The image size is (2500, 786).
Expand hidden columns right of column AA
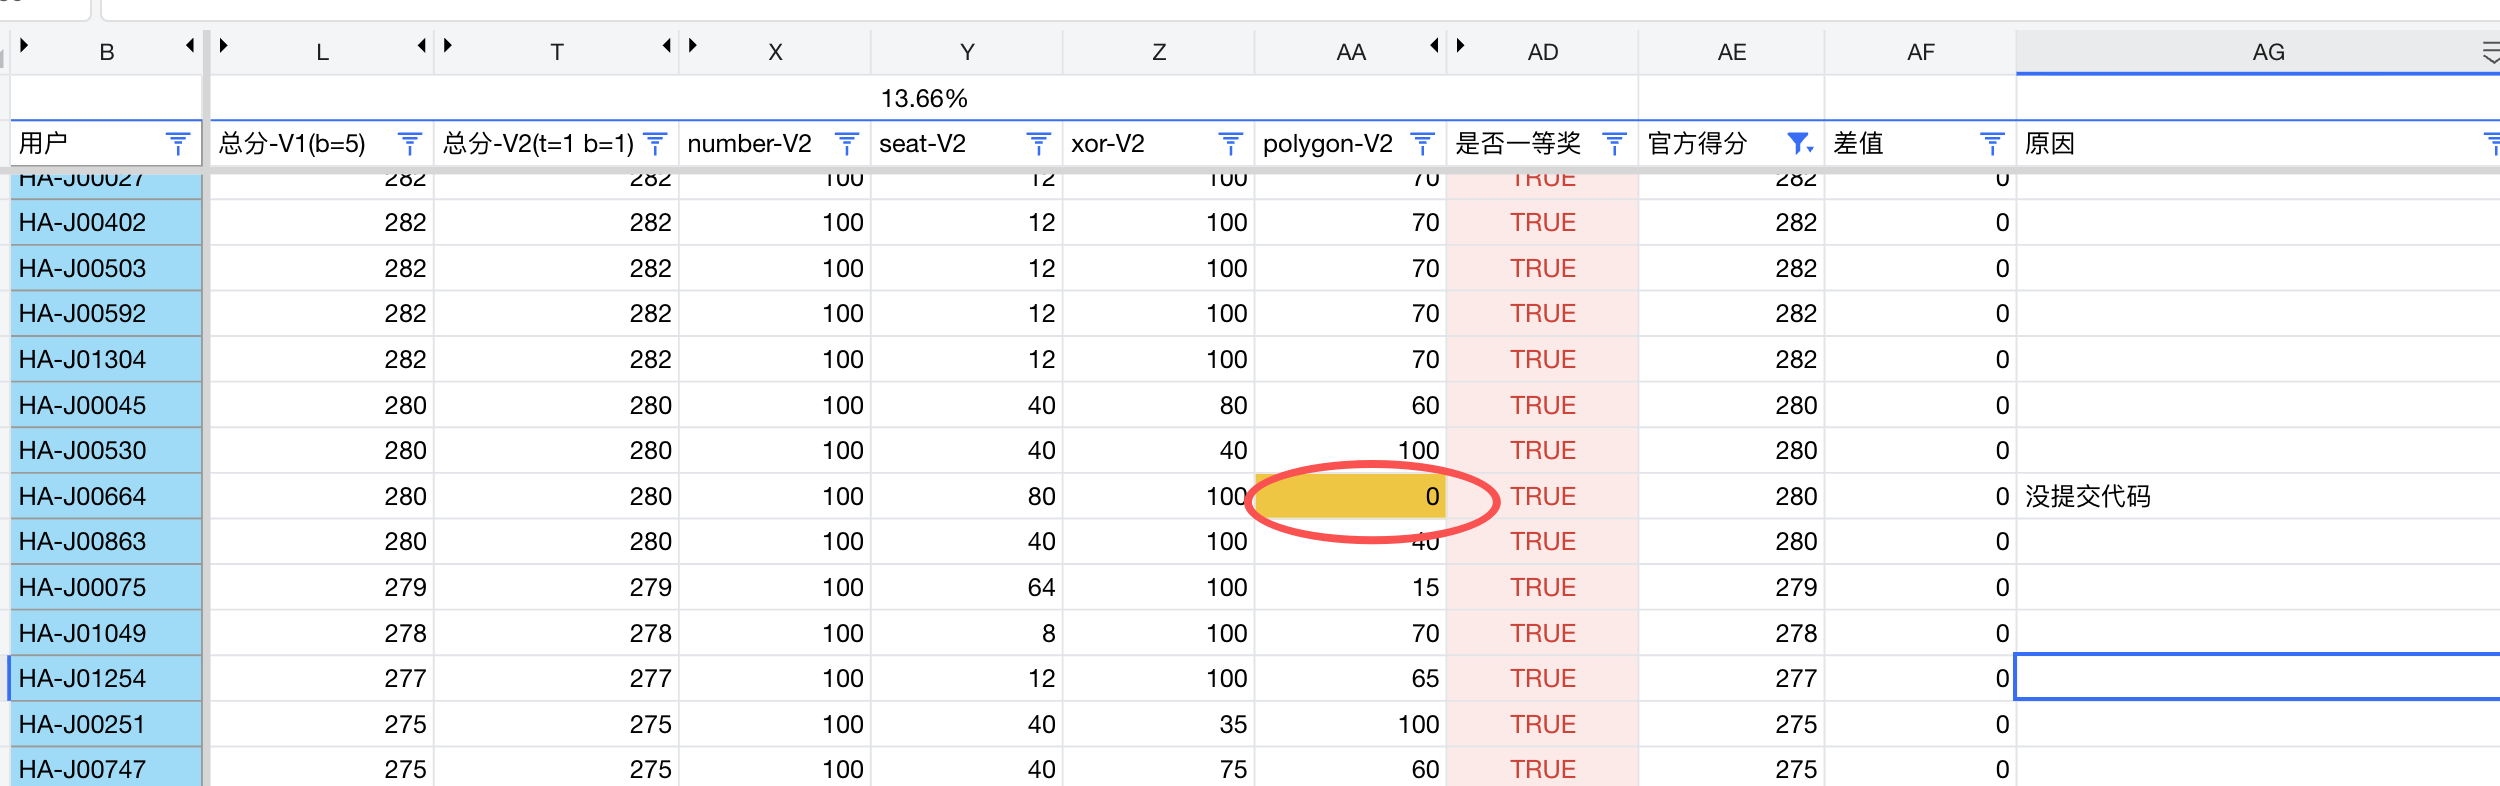click(1435, 45)
